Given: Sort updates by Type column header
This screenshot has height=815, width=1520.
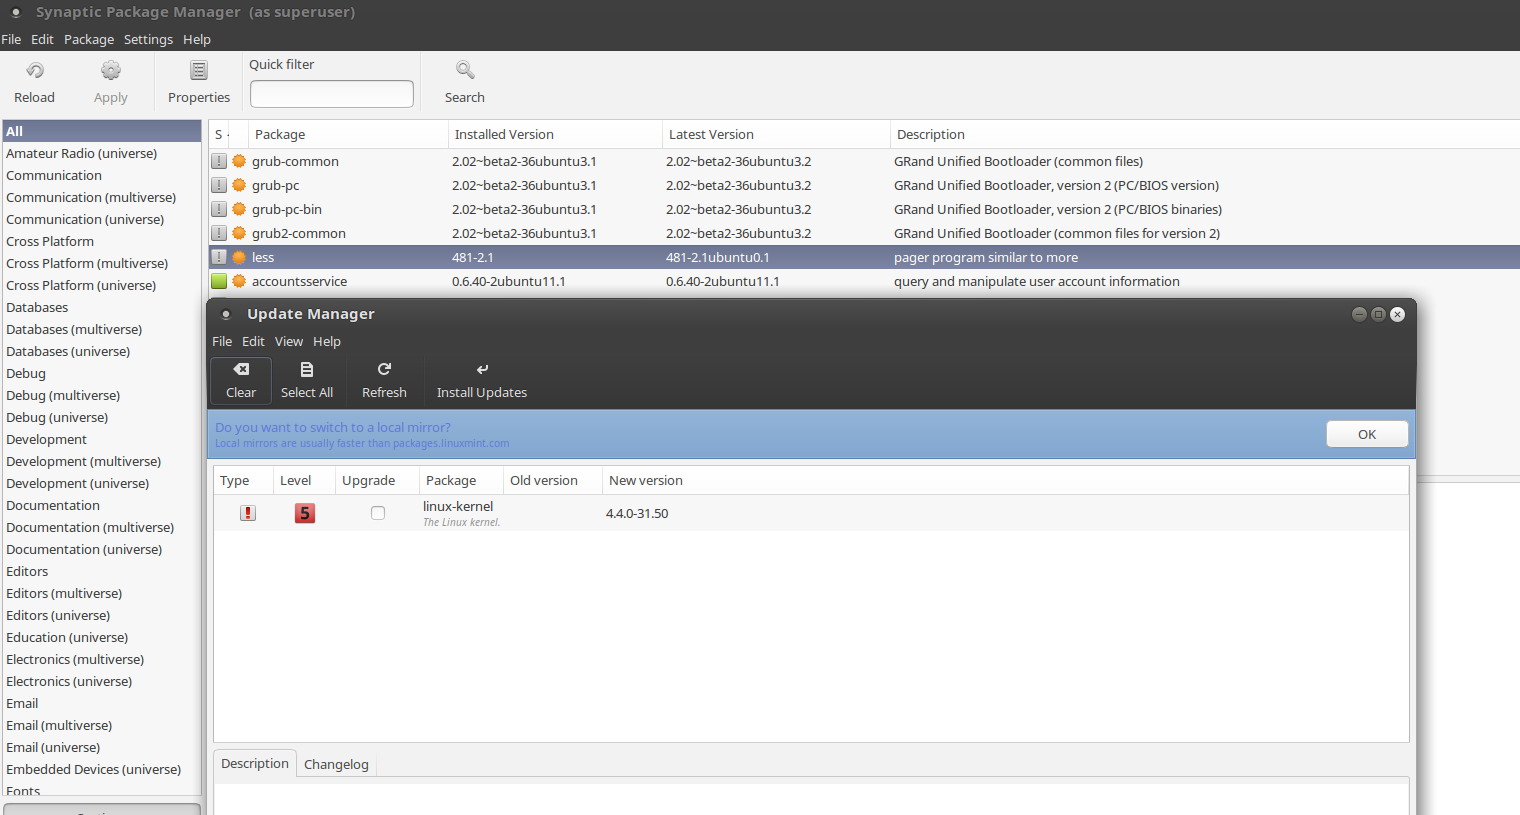Looking at the screenshot, I should tap(243, 480).
